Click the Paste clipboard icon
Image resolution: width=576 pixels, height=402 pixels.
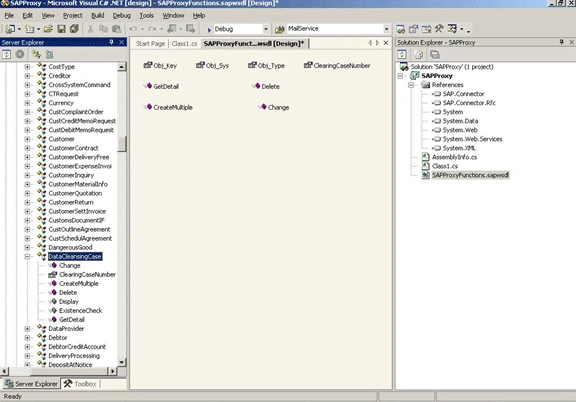(116, 29)
